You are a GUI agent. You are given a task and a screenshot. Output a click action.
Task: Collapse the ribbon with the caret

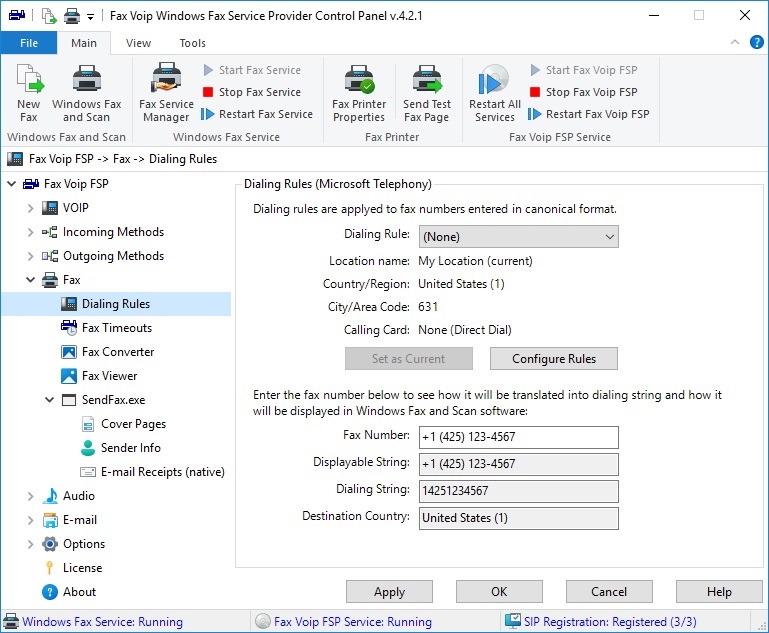pyautogui.click(x=735, y=42)
